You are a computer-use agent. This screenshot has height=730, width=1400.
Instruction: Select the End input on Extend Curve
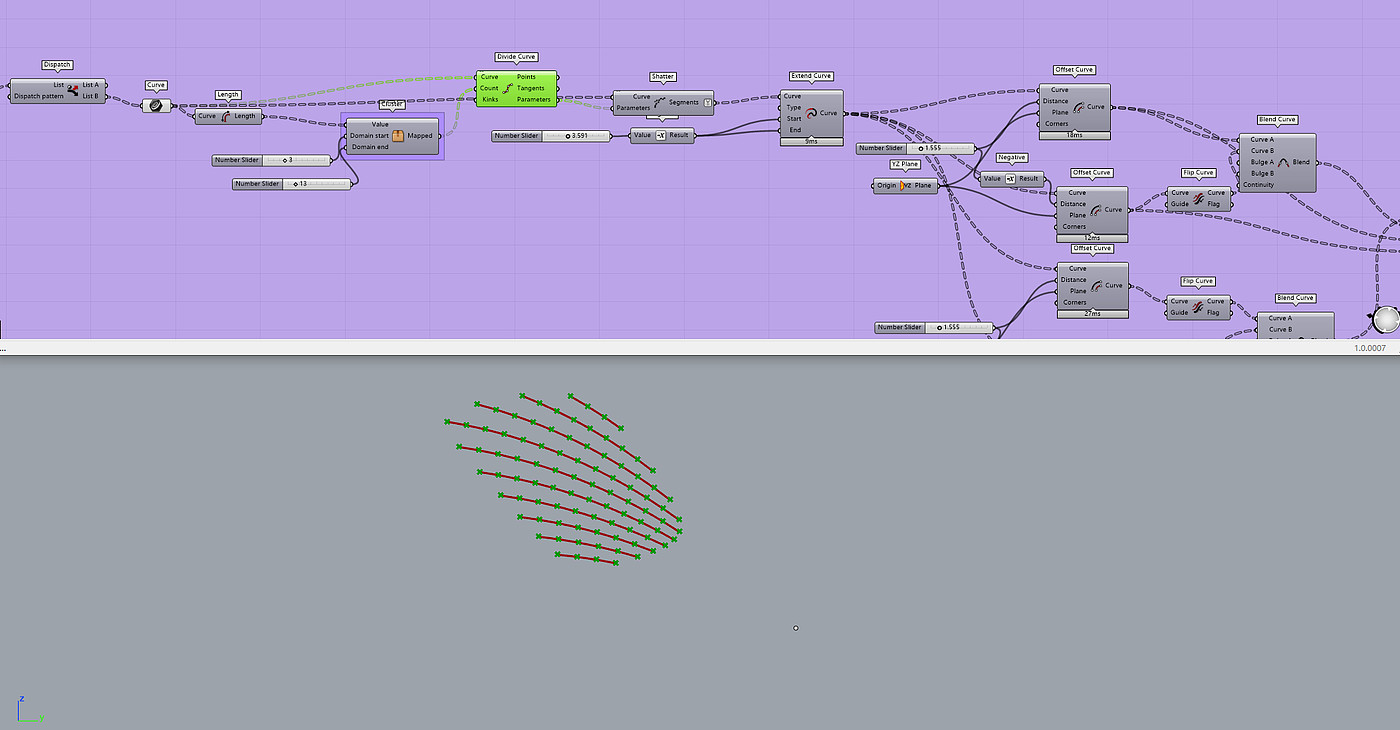pos(794,130)
